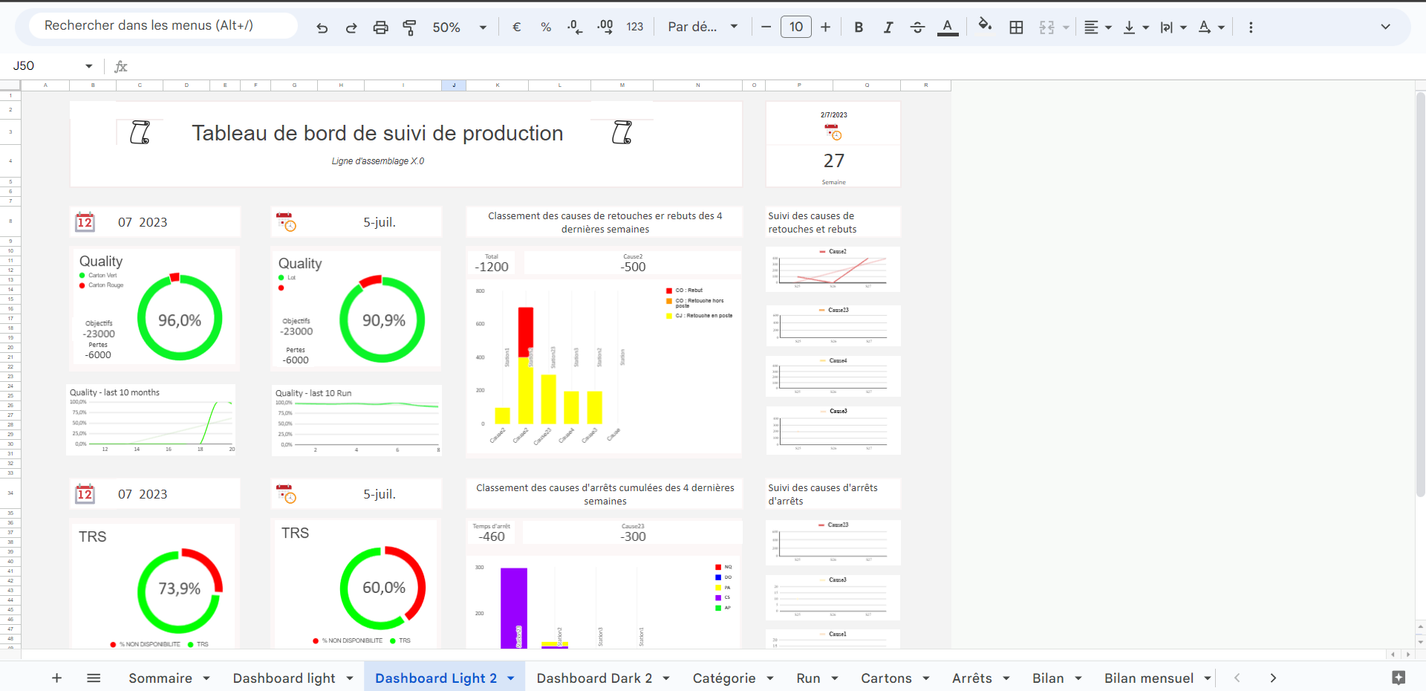Switch to the Cartons sheet tab

coord(888,678)
